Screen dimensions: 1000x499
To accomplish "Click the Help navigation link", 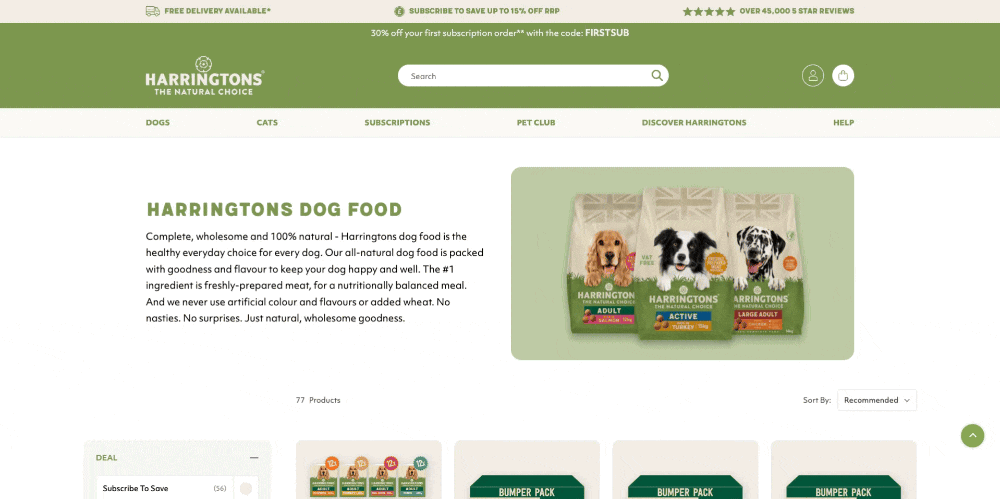I will pos(843,123).
